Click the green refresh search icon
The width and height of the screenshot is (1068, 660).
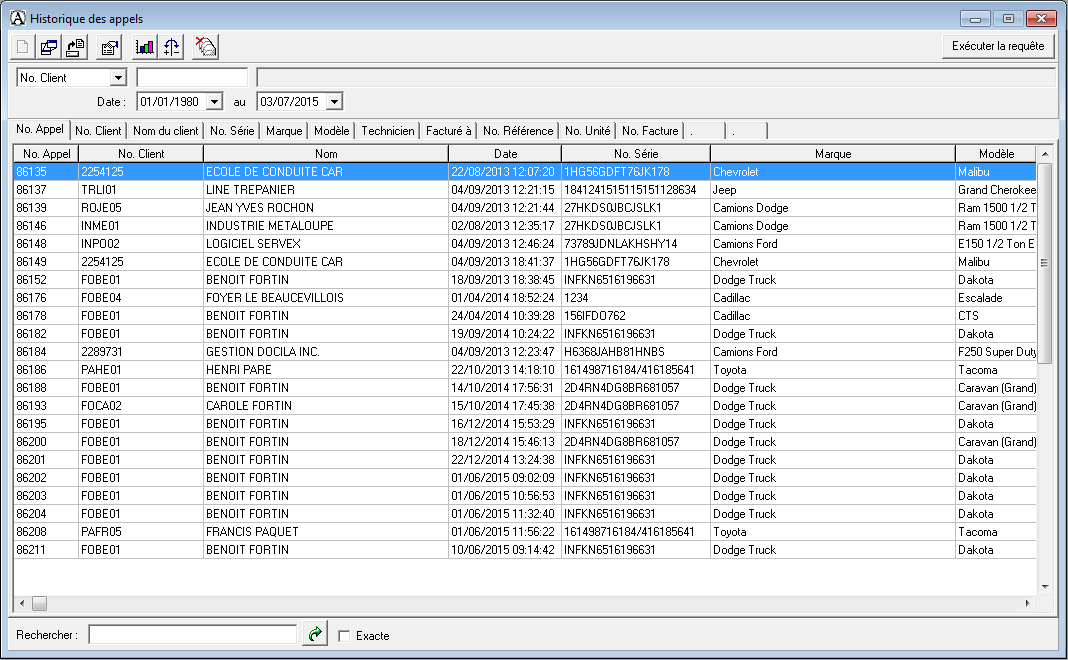pyautogui.click(x=314, y=634)
